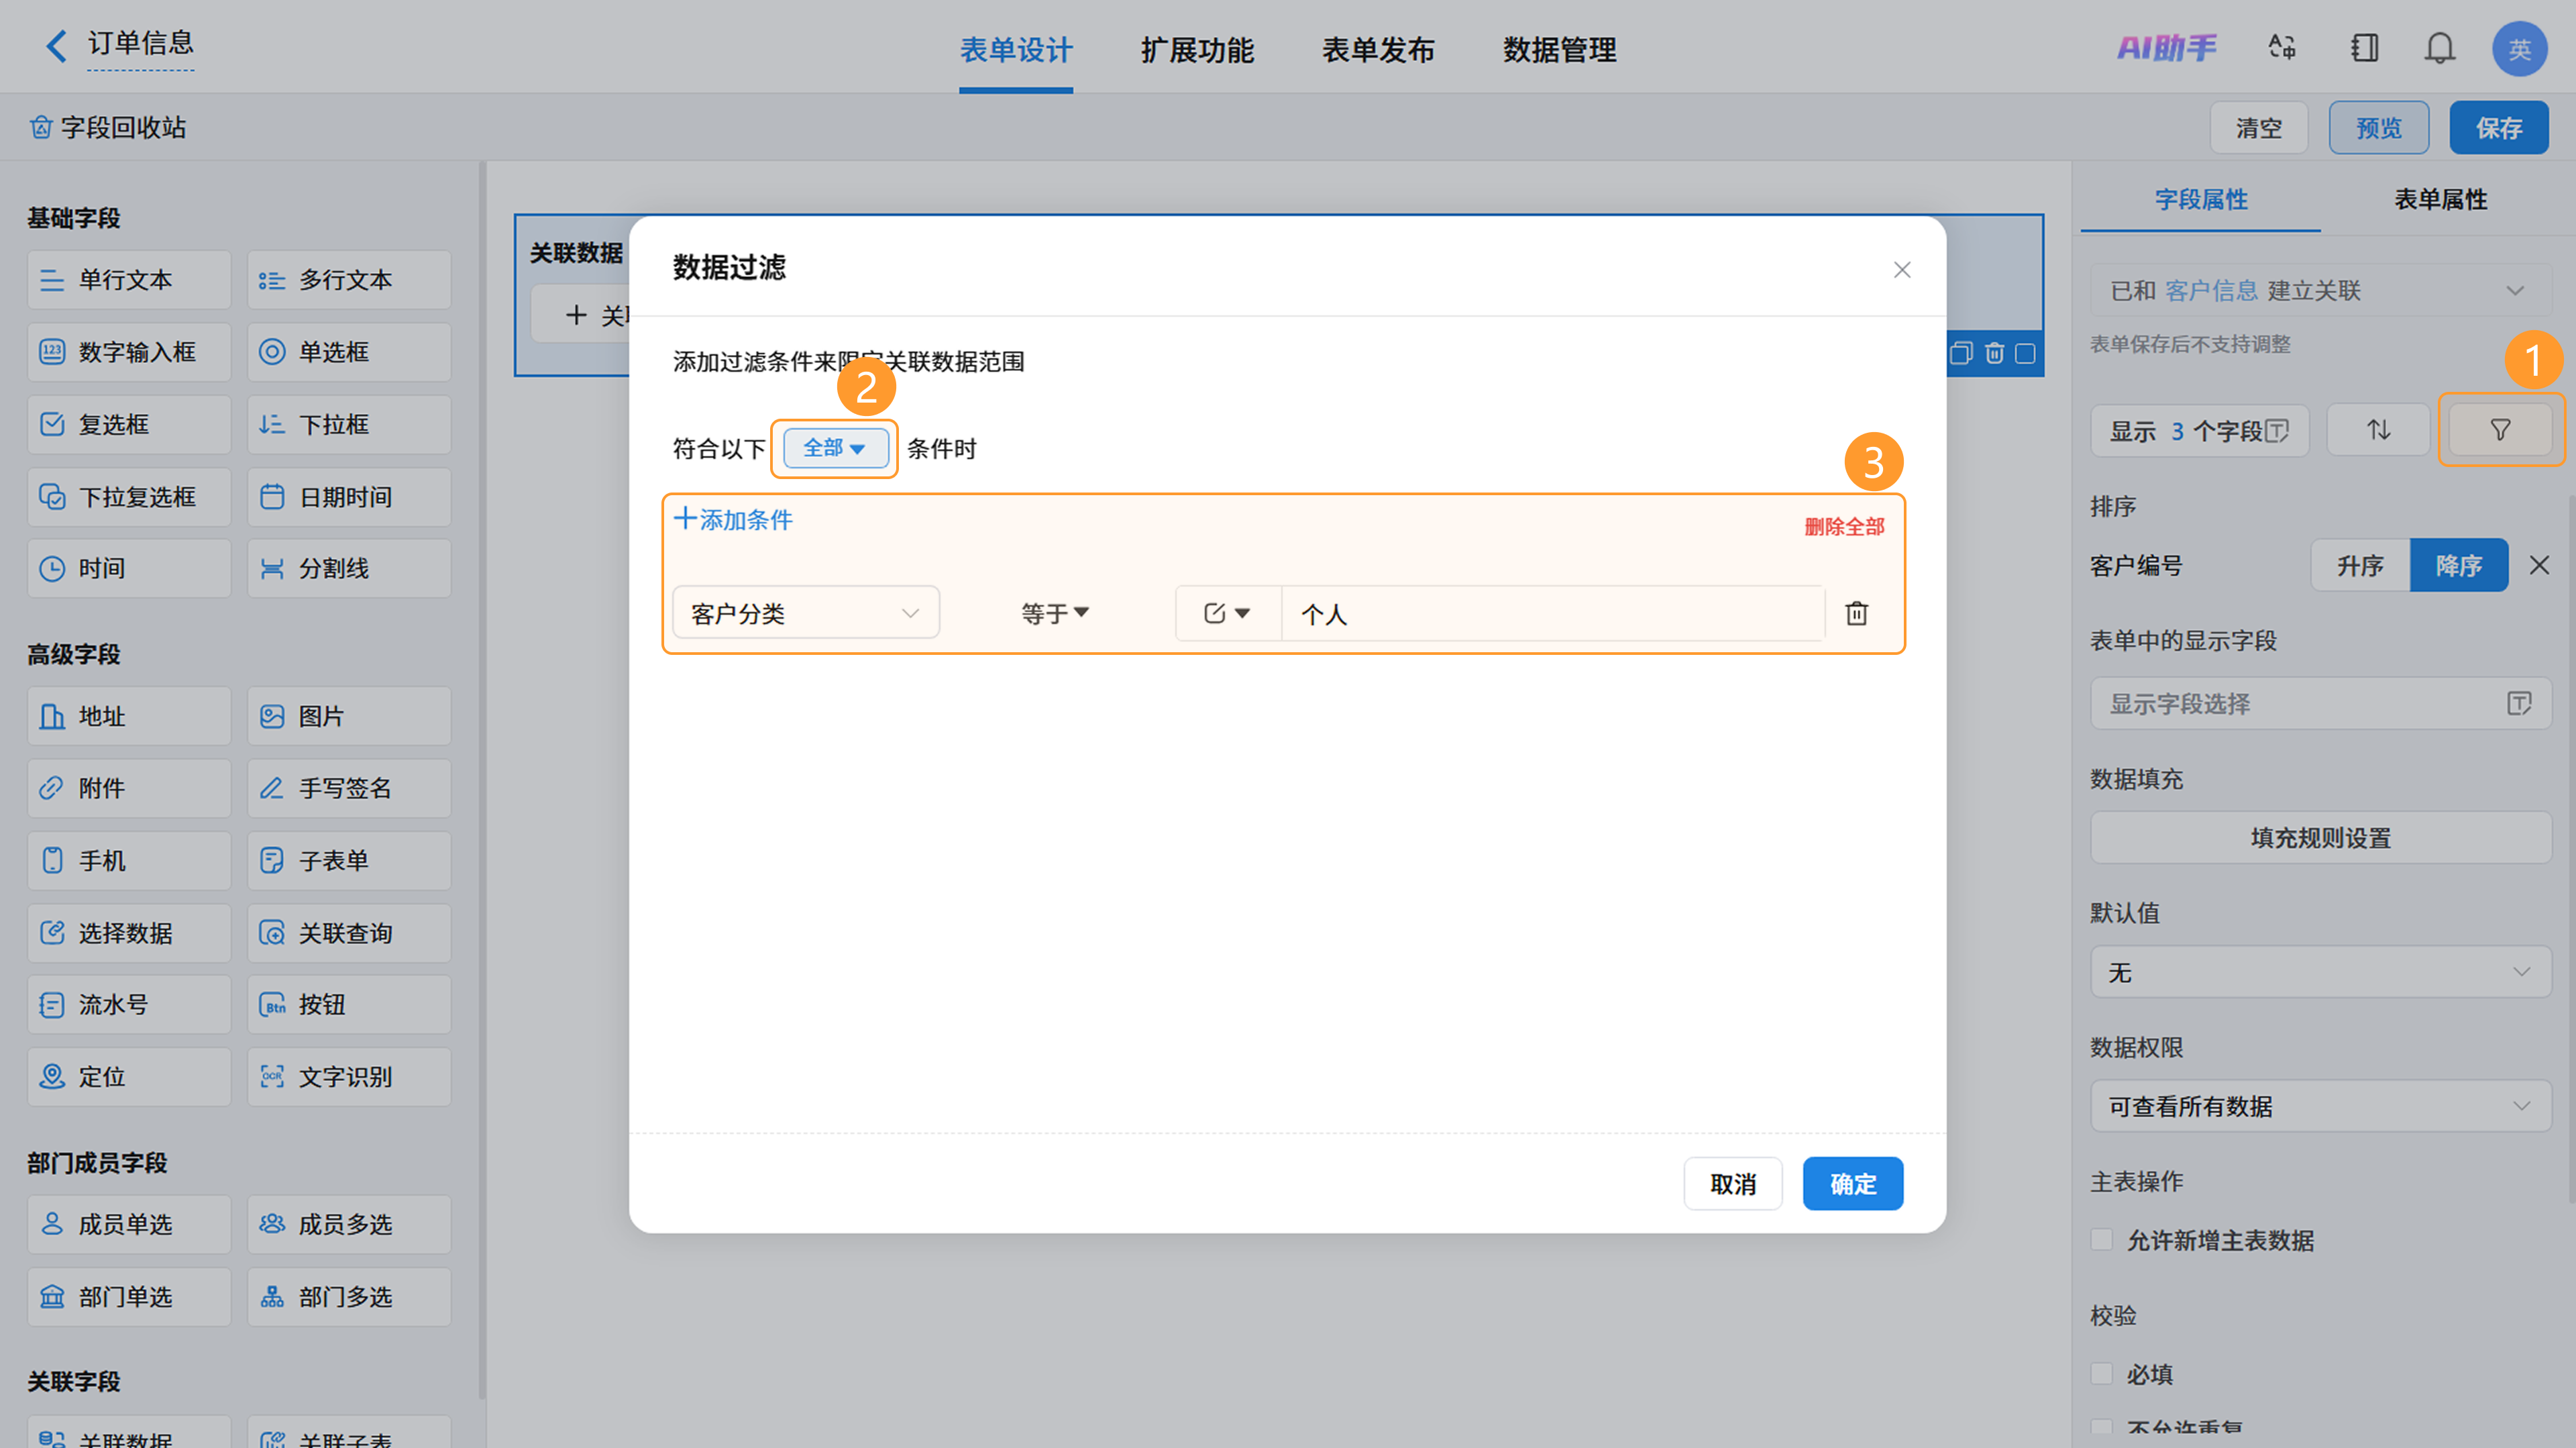Close the 数据过滤 dialog
2576x1448 pixels.
[1902, 270]
